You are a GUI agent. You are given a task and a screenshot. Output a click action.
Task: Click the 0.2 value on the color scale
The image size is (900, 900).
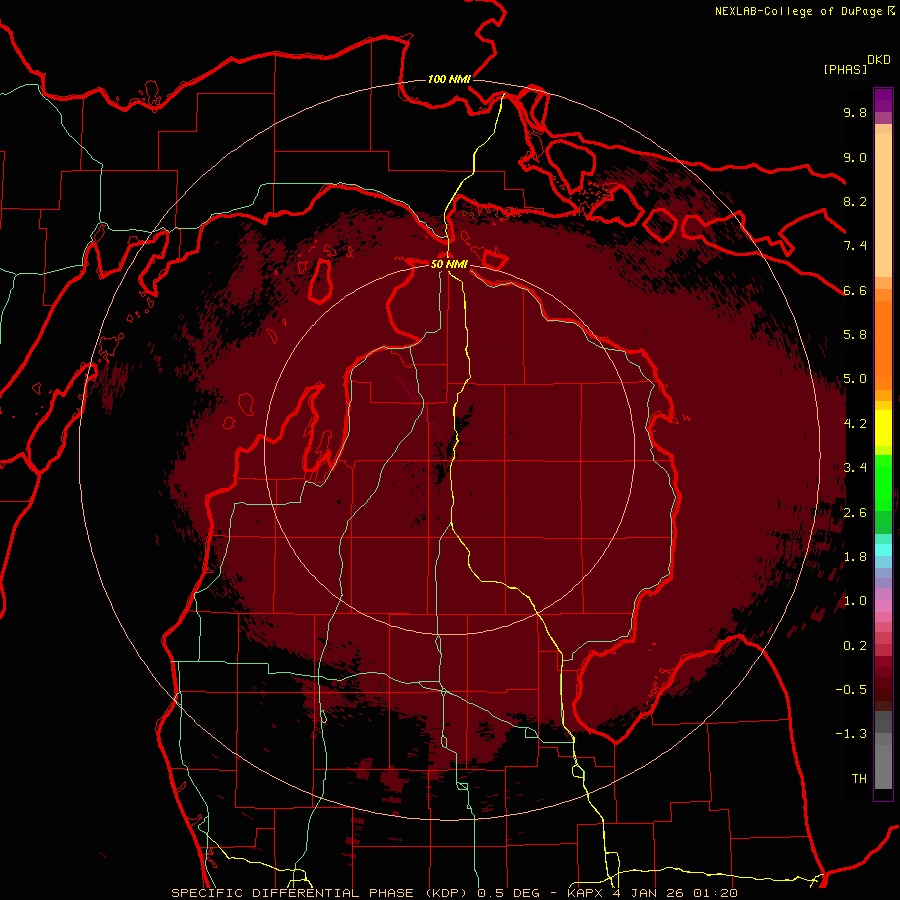coord(855,646)
